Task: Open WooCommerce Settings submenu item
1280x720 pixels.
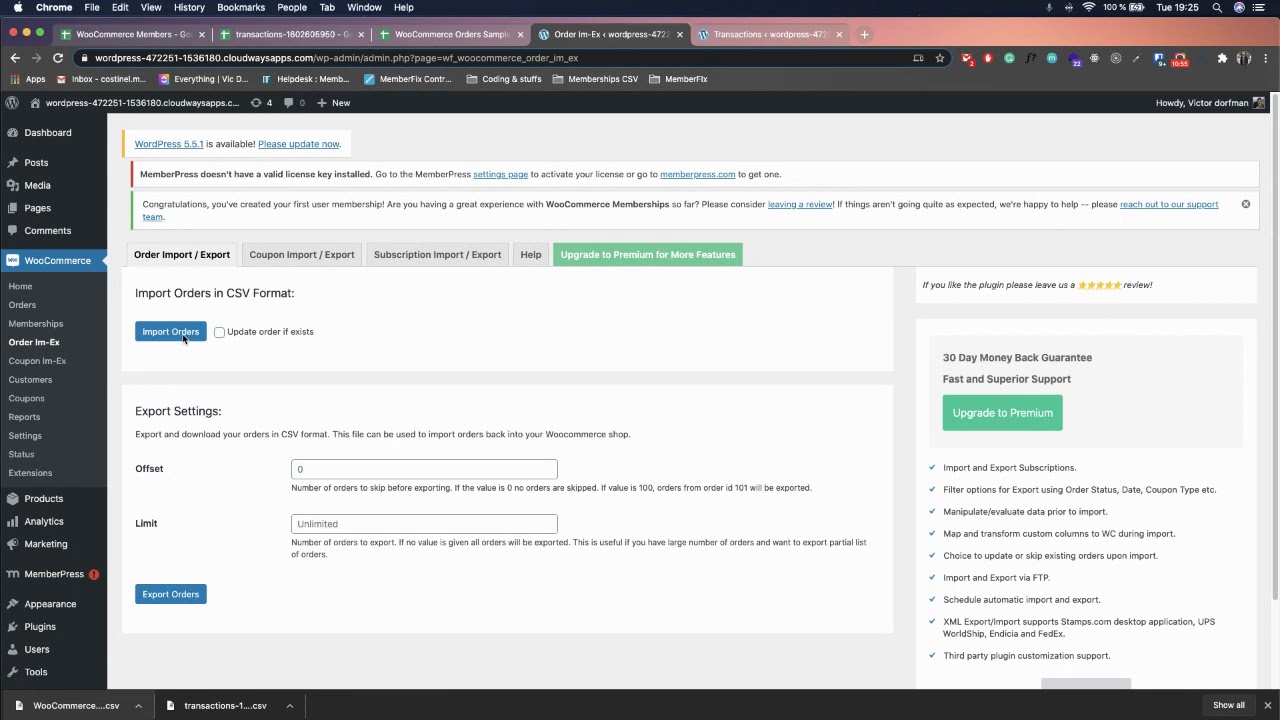Action: point(25,435)
